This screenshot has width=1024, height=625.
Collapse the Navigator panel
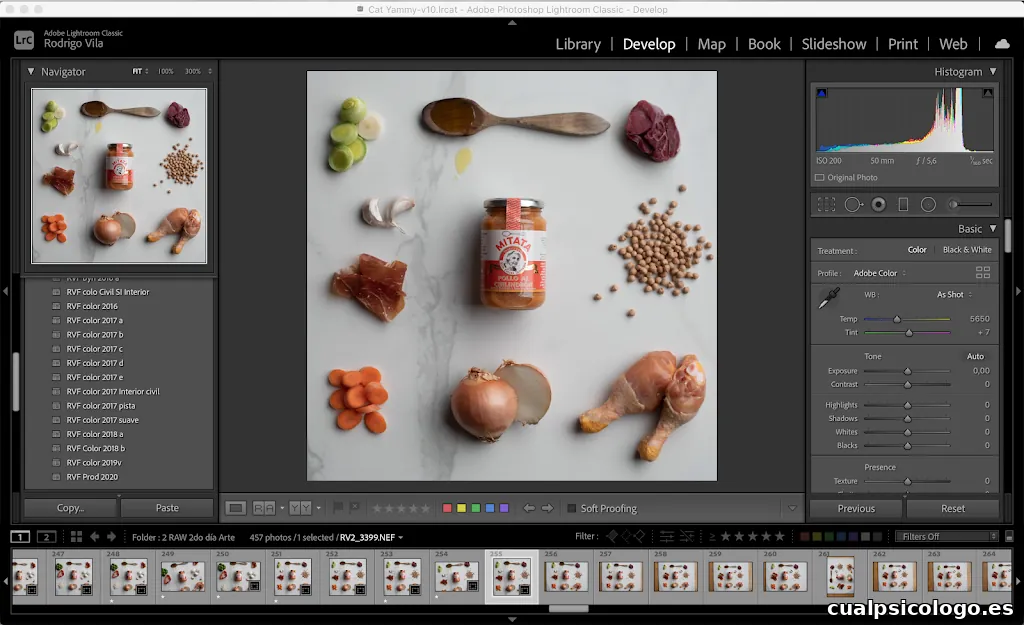pyautogui.click(x=31, y=72)
